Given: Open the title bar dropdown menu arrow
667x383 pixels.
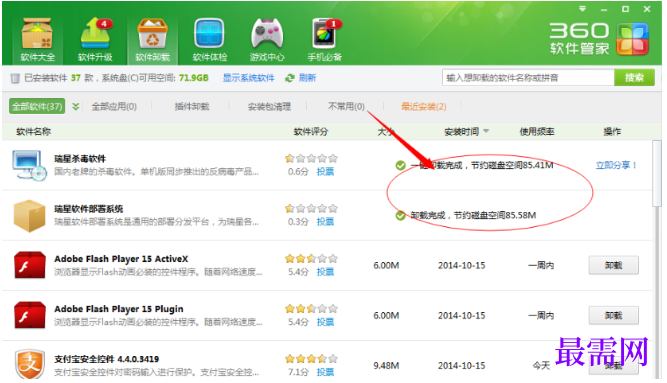Looking at the screenshot, I should point(582,9).
